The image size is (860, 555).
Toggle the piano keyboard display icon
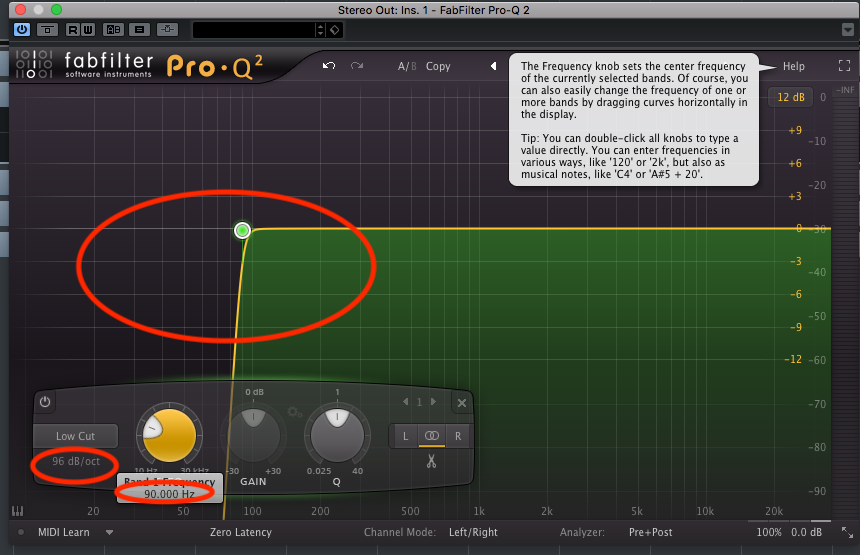coord(18,511)
